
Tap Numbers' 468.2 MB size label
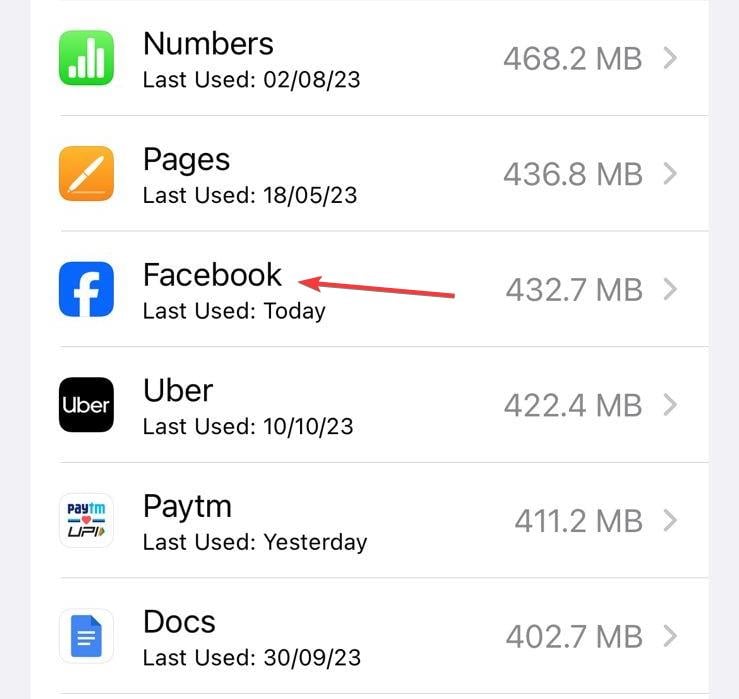pos(573,59)
